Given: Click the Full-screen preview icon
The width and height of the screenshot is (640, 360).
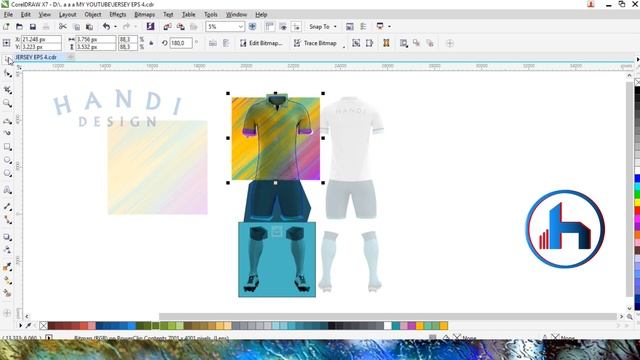Looking at the screenshot, I should point(252,27).
